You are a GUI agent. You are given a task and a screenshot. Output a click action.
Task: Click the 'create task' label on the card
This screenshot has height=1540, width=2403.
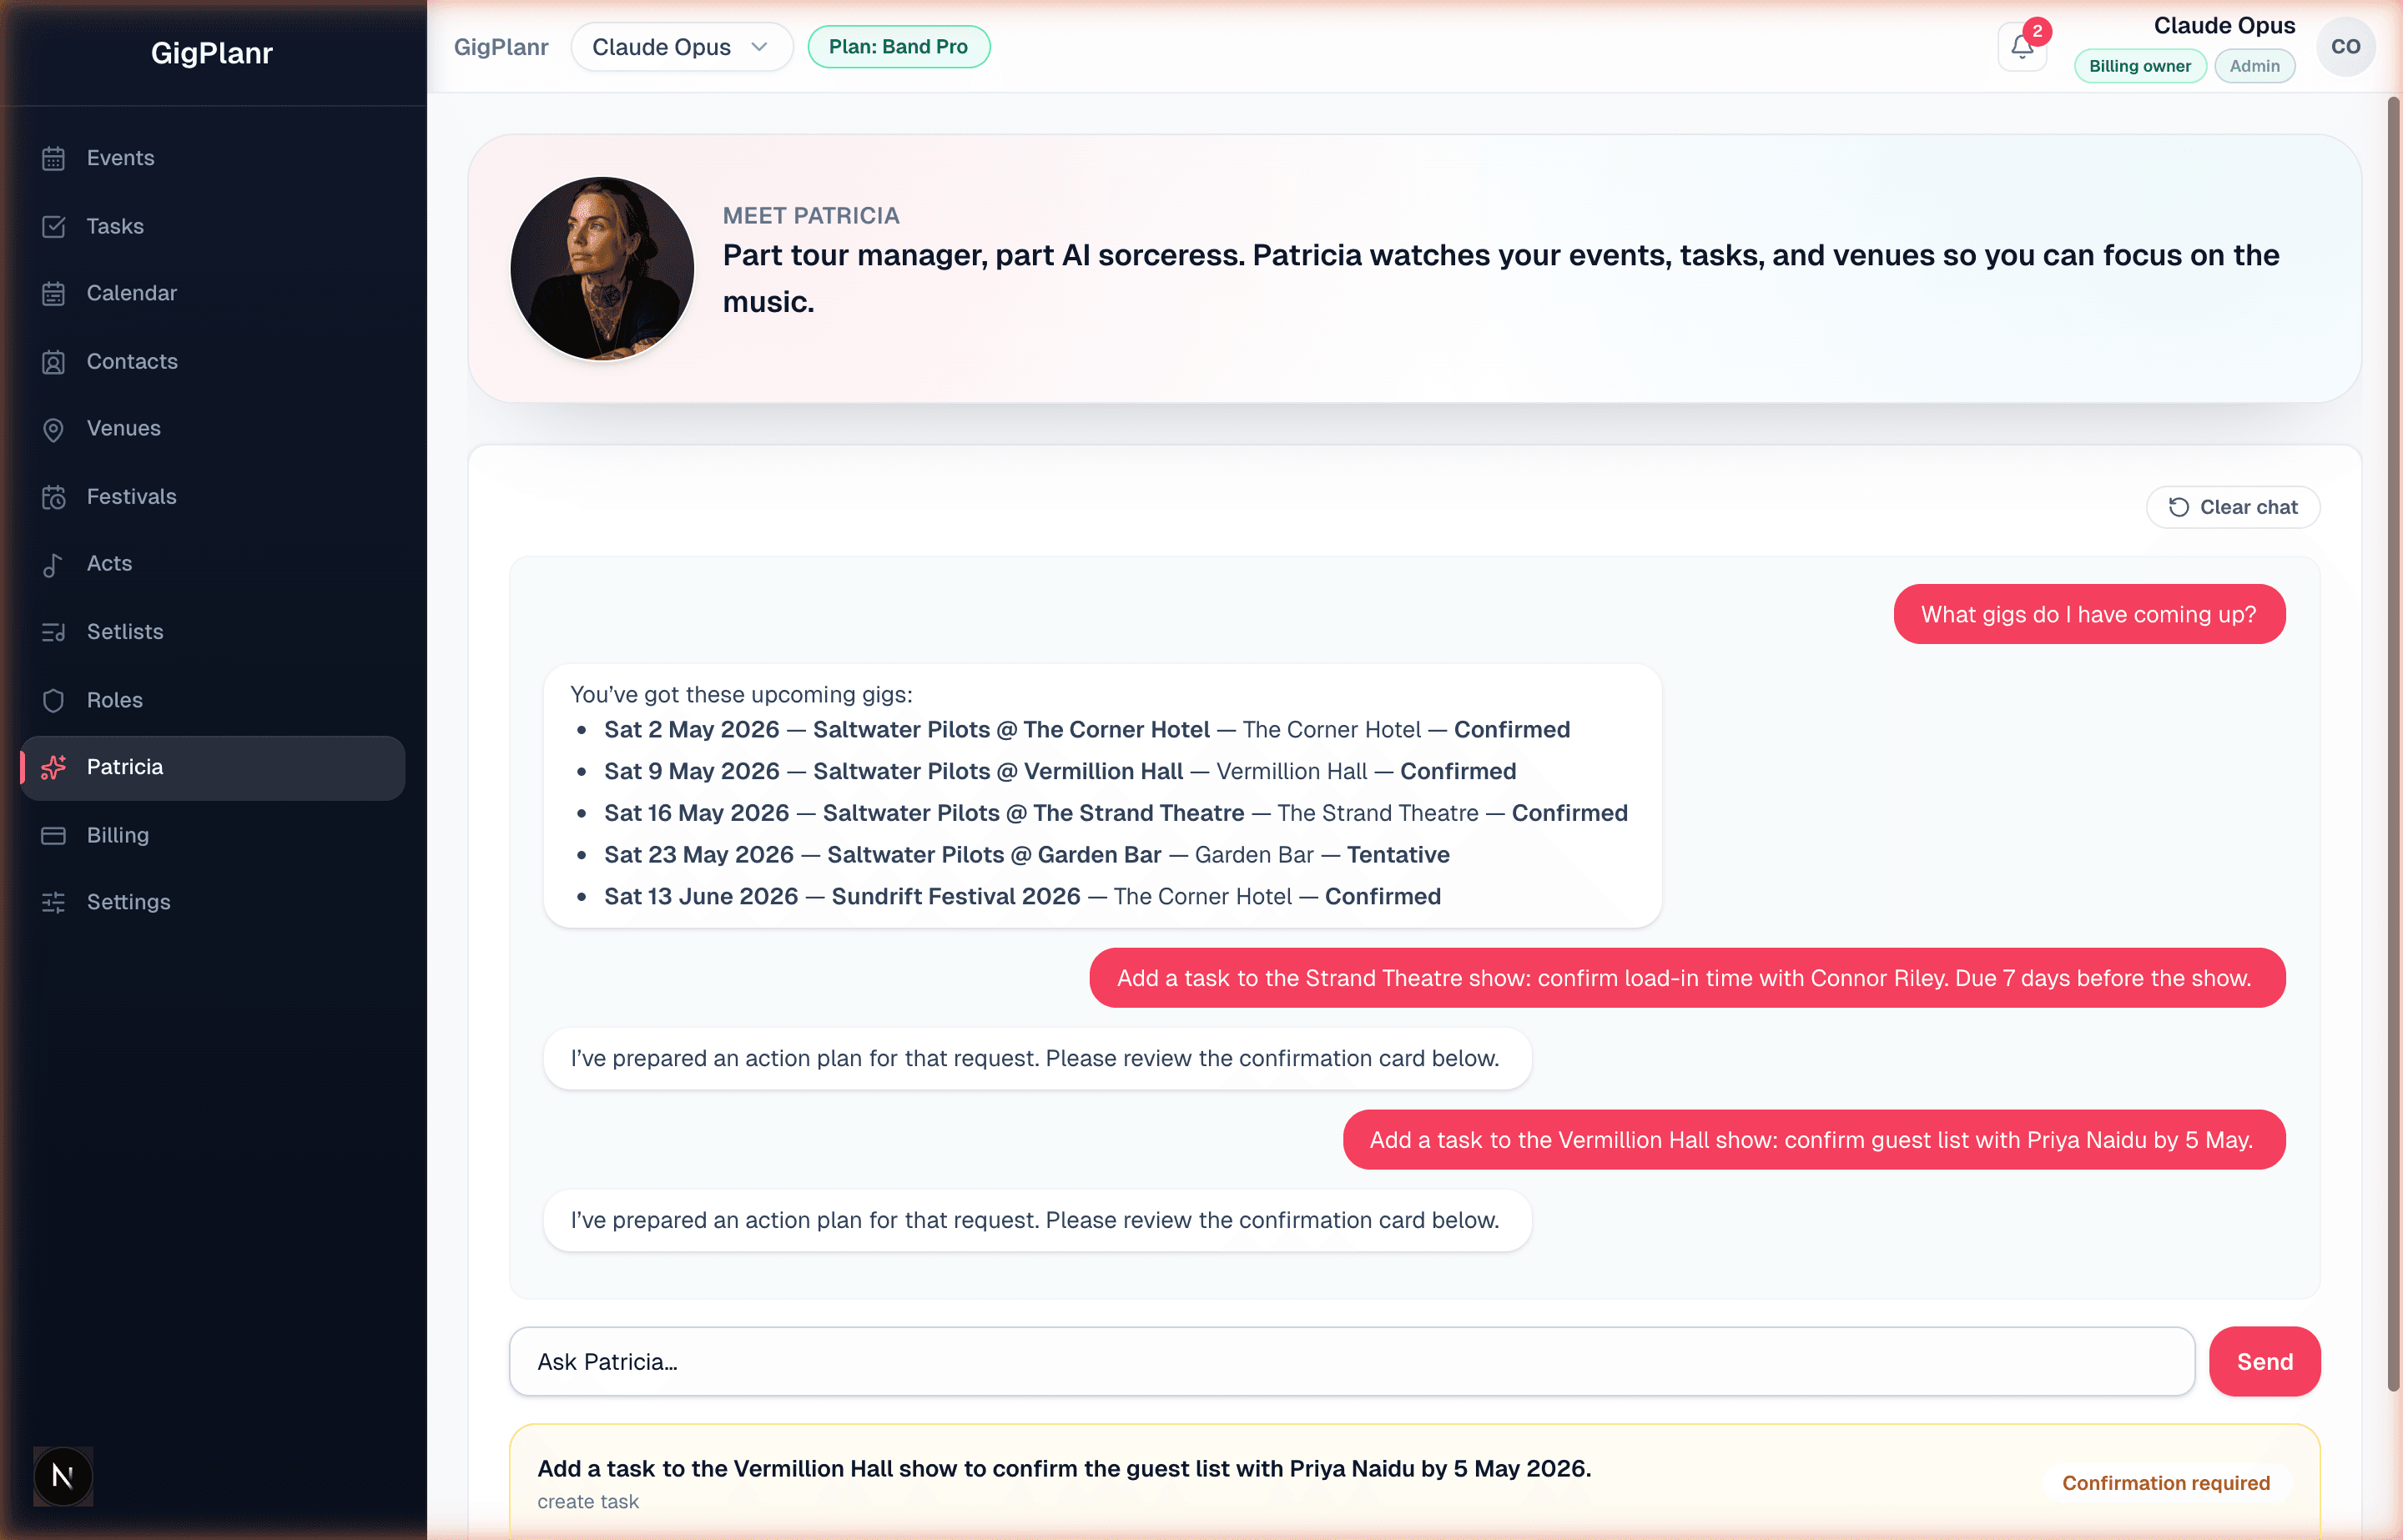click(588, 1502)
